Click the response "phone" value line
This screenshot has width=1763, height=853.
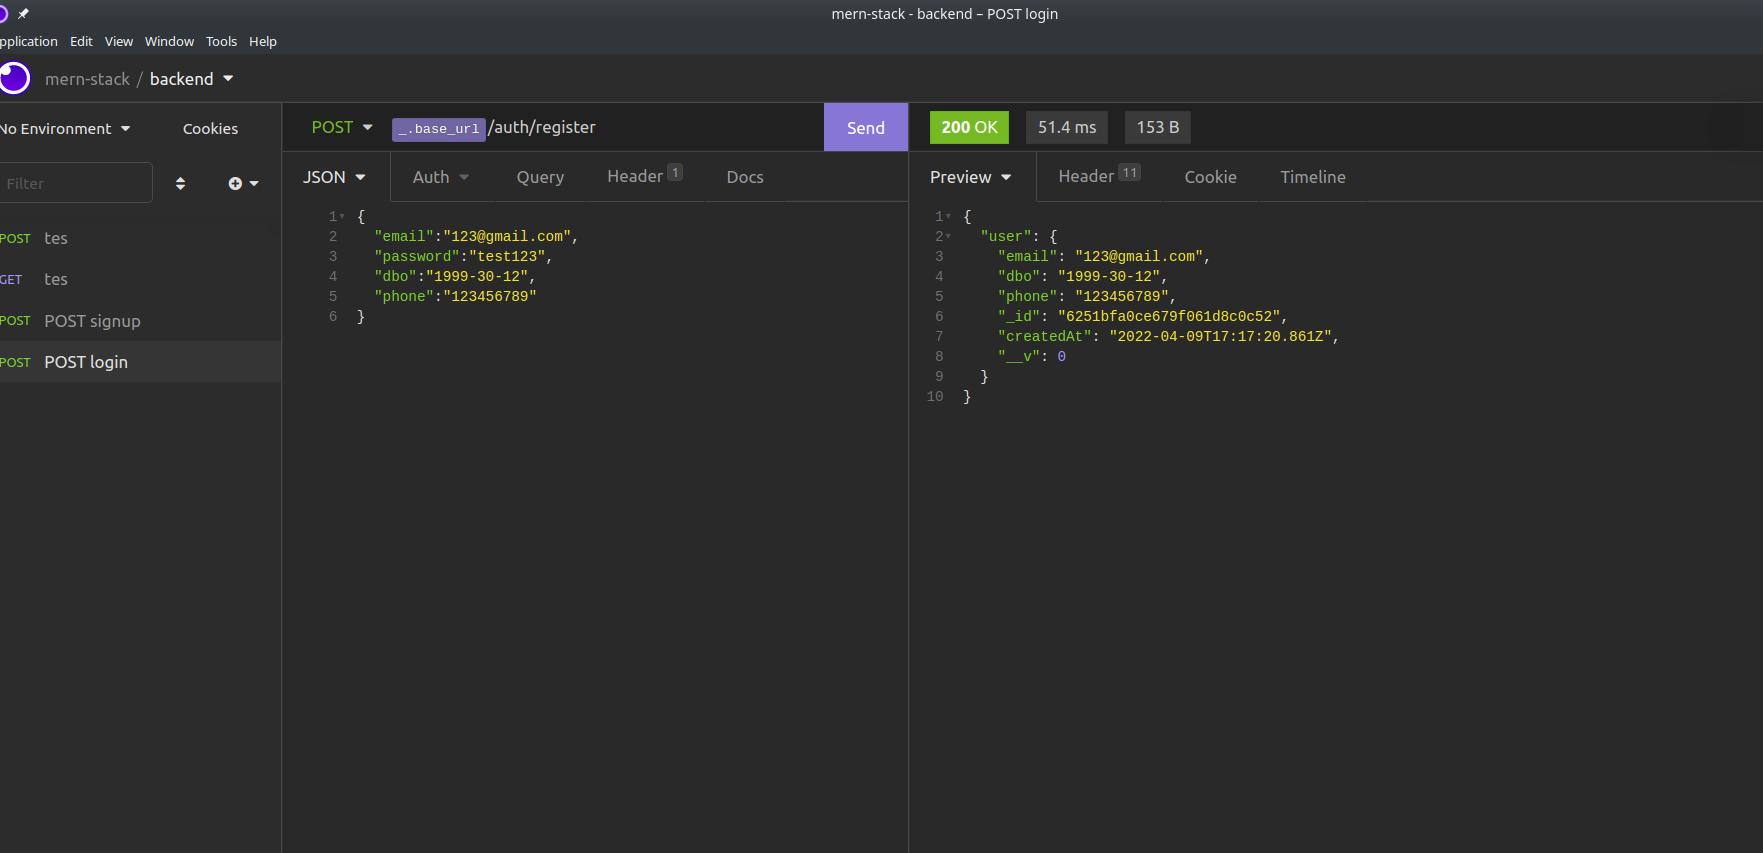pyautogui.click(x=1087, y=296)
